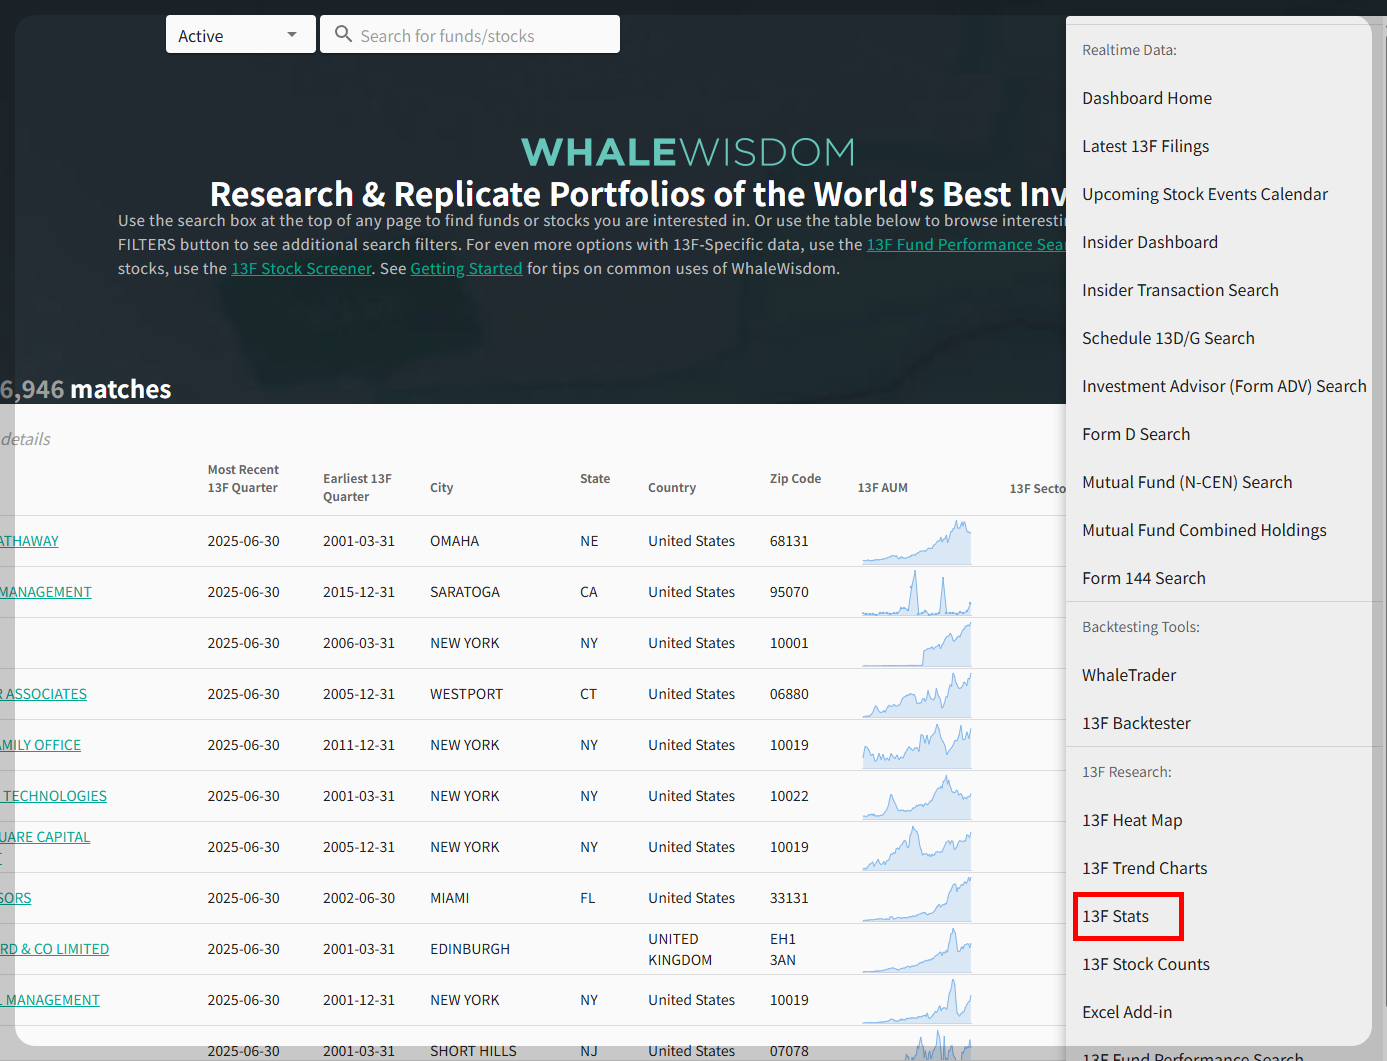The height and width of the screenshot is (1061, 1387).
Task: Choose Form D Search
Action: (x=1136, y=434)
